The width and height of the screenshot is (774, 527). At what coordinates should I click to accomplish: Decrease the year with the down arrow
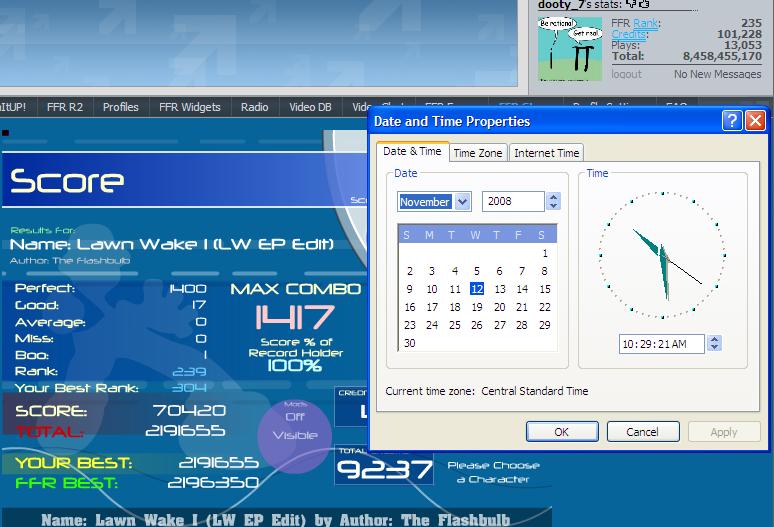[x=553, y=205]
